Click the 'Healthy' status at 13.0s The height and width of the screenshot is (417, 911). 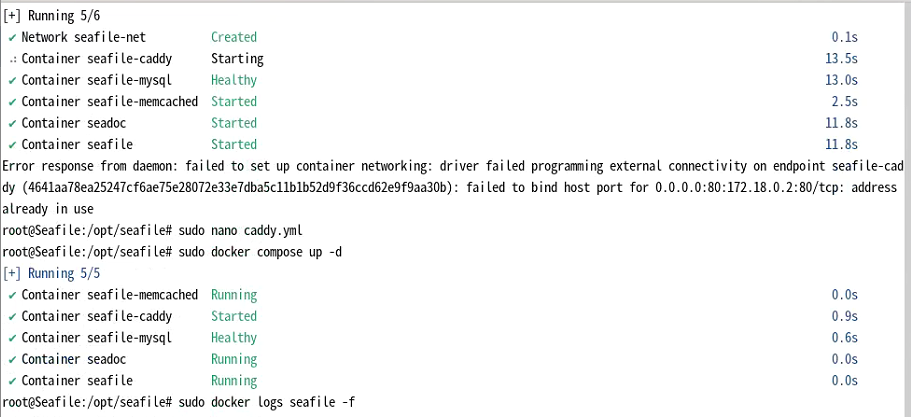coord(234,80)
